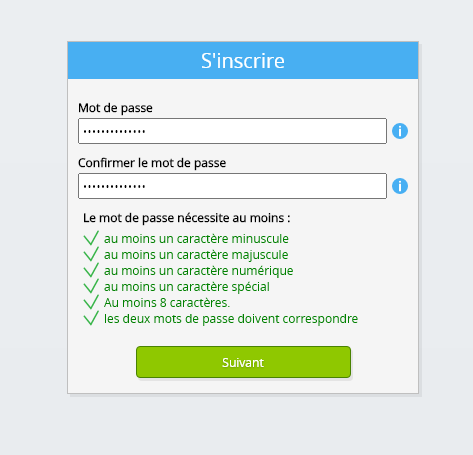The image size is (473, 455).
Task: Click the info icon beside Confirmer le mot de passe
Action: pos(400,186)
